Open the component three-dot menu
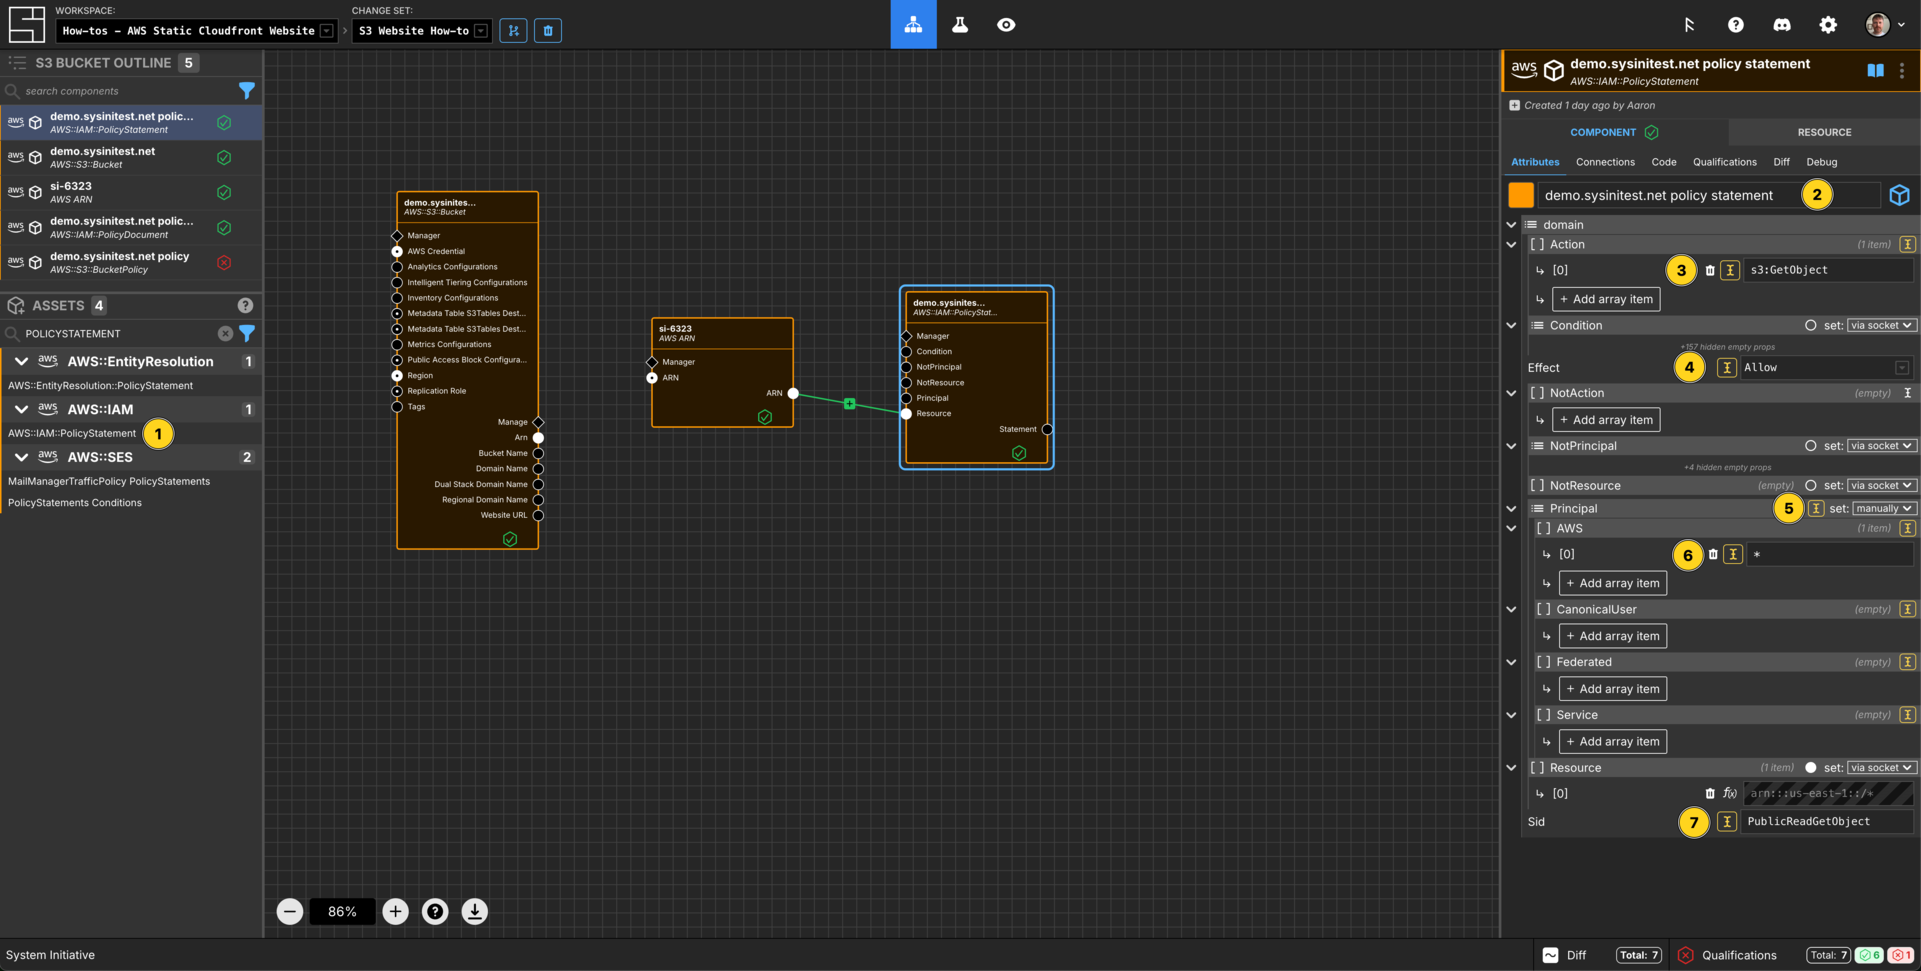This screenshot has width=1921, height=971. 1902,70
